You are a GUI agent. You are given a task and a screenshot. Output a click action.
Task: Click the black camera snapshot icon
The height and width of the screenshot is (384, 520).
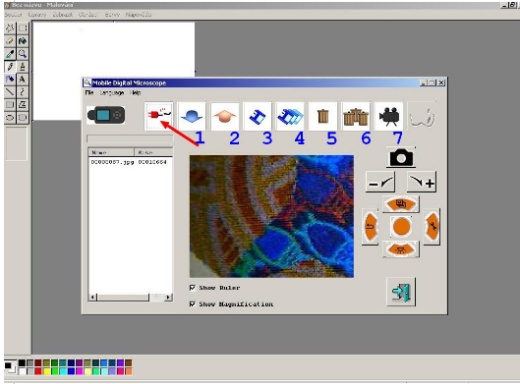[401, 157]
